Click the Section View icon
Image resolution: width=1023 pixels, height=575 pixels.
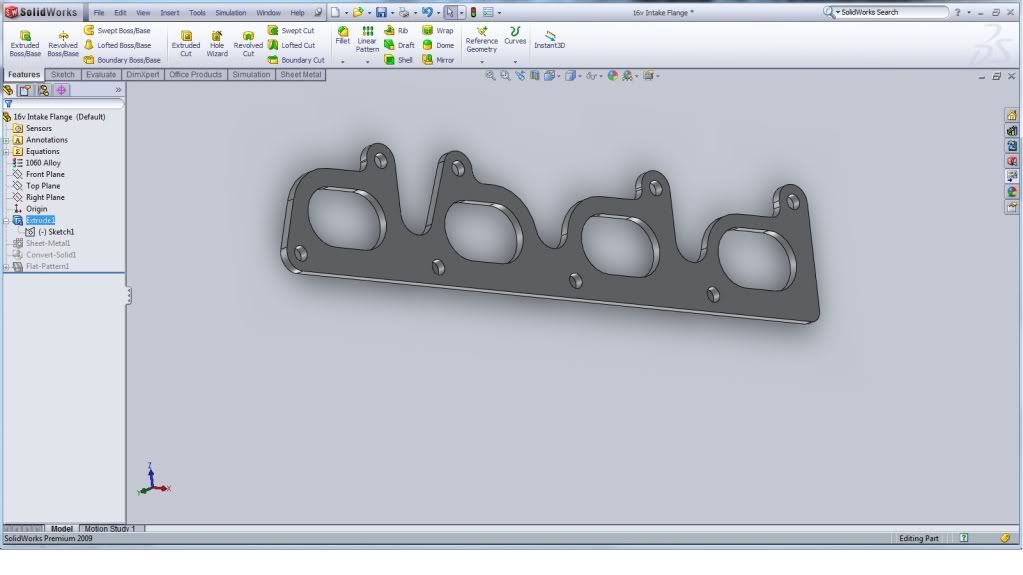(534, 76)
